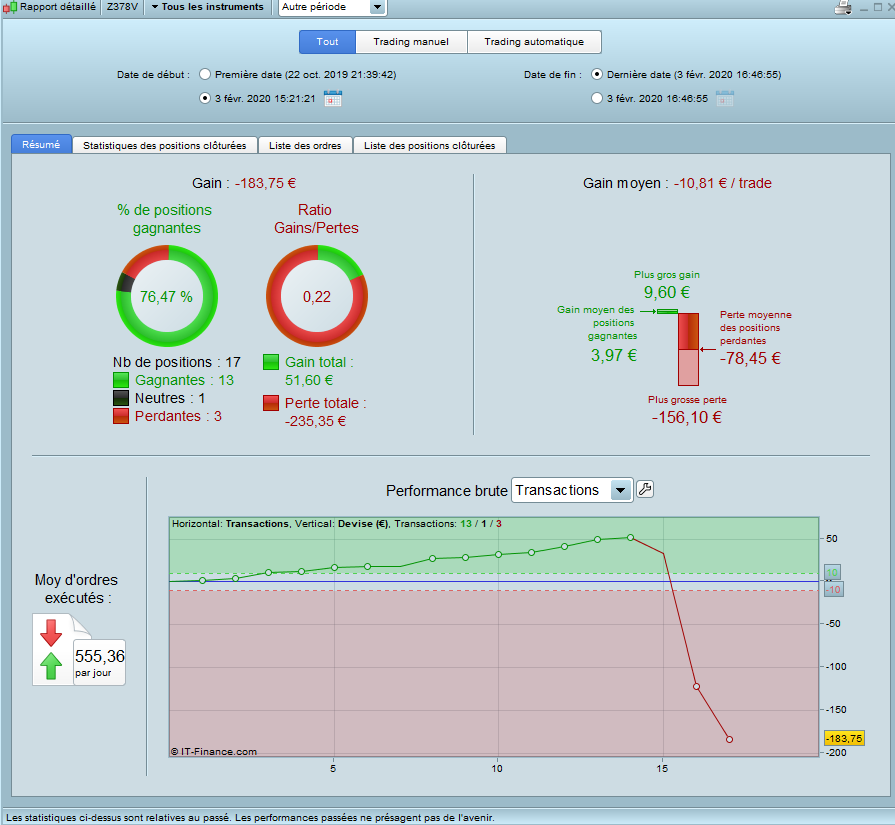
Task: Click the red Perdantes legend square
Action: pos(121,416)
